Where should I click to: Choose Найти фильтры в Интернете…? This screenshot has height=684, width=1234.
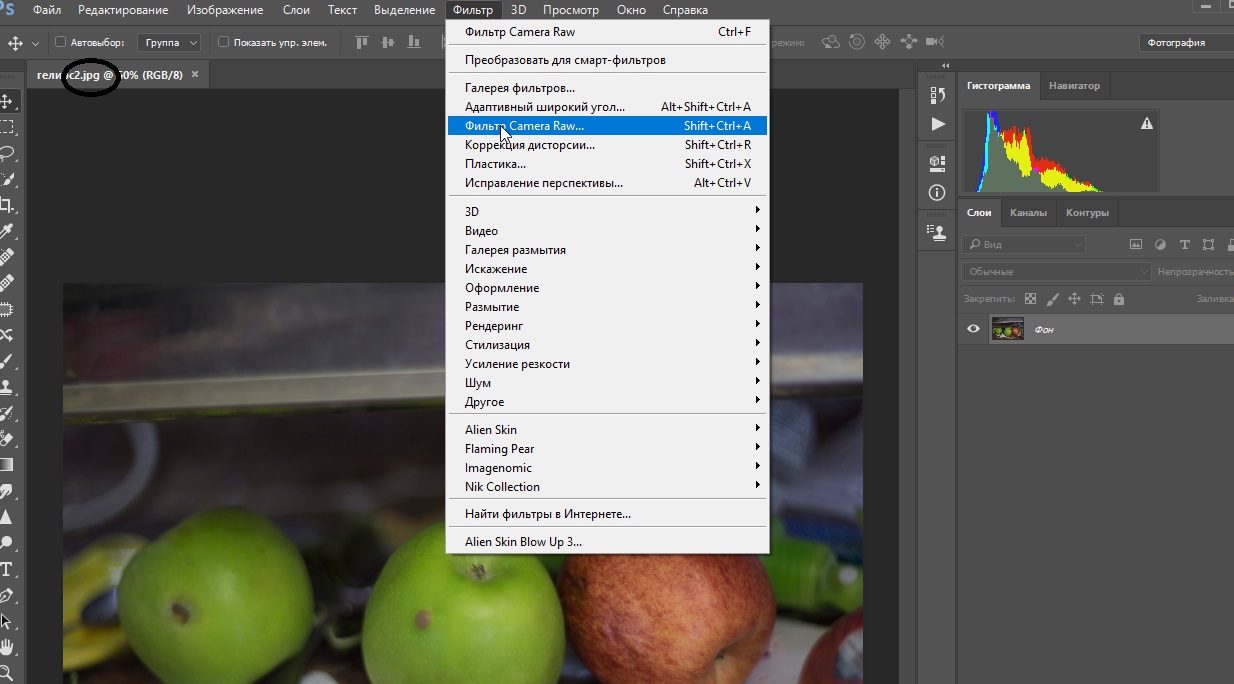click(606, 514)
